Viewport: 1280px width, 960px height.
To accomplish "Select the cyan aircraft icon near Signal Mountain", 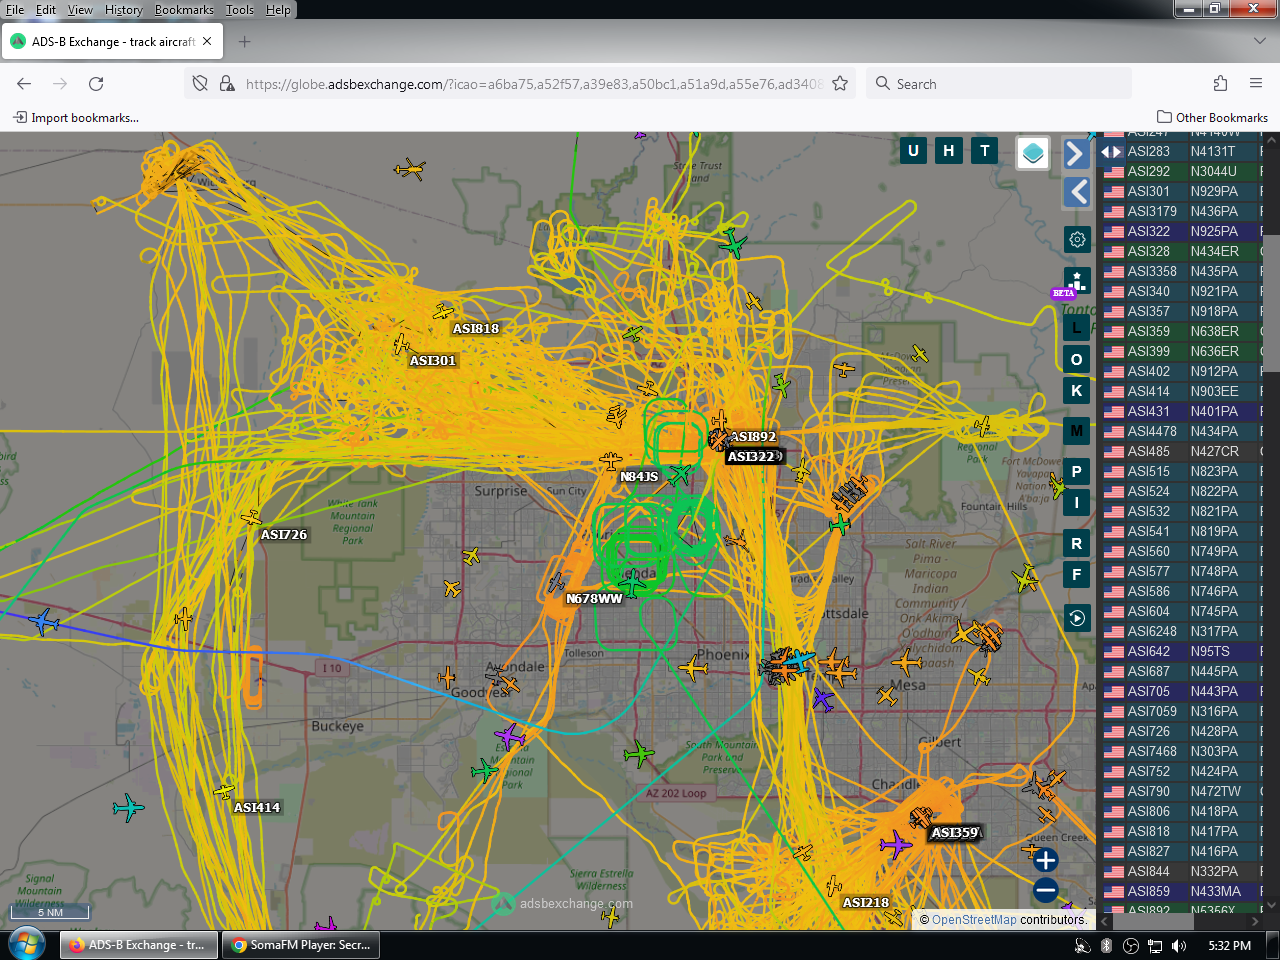I will tap(128, 807).
